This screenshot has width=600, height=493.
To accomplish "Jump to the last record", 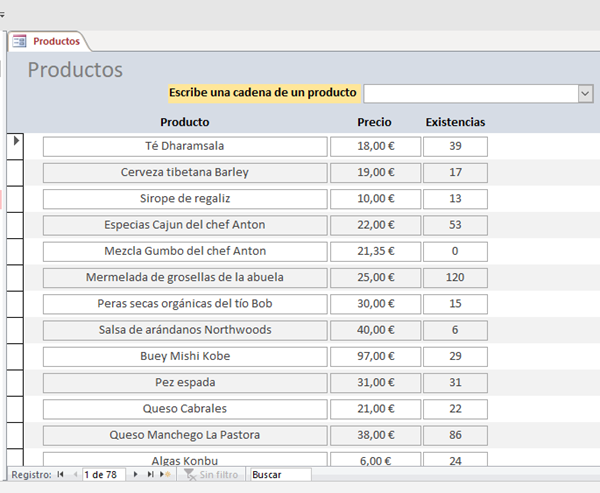I will pos(151,474).
